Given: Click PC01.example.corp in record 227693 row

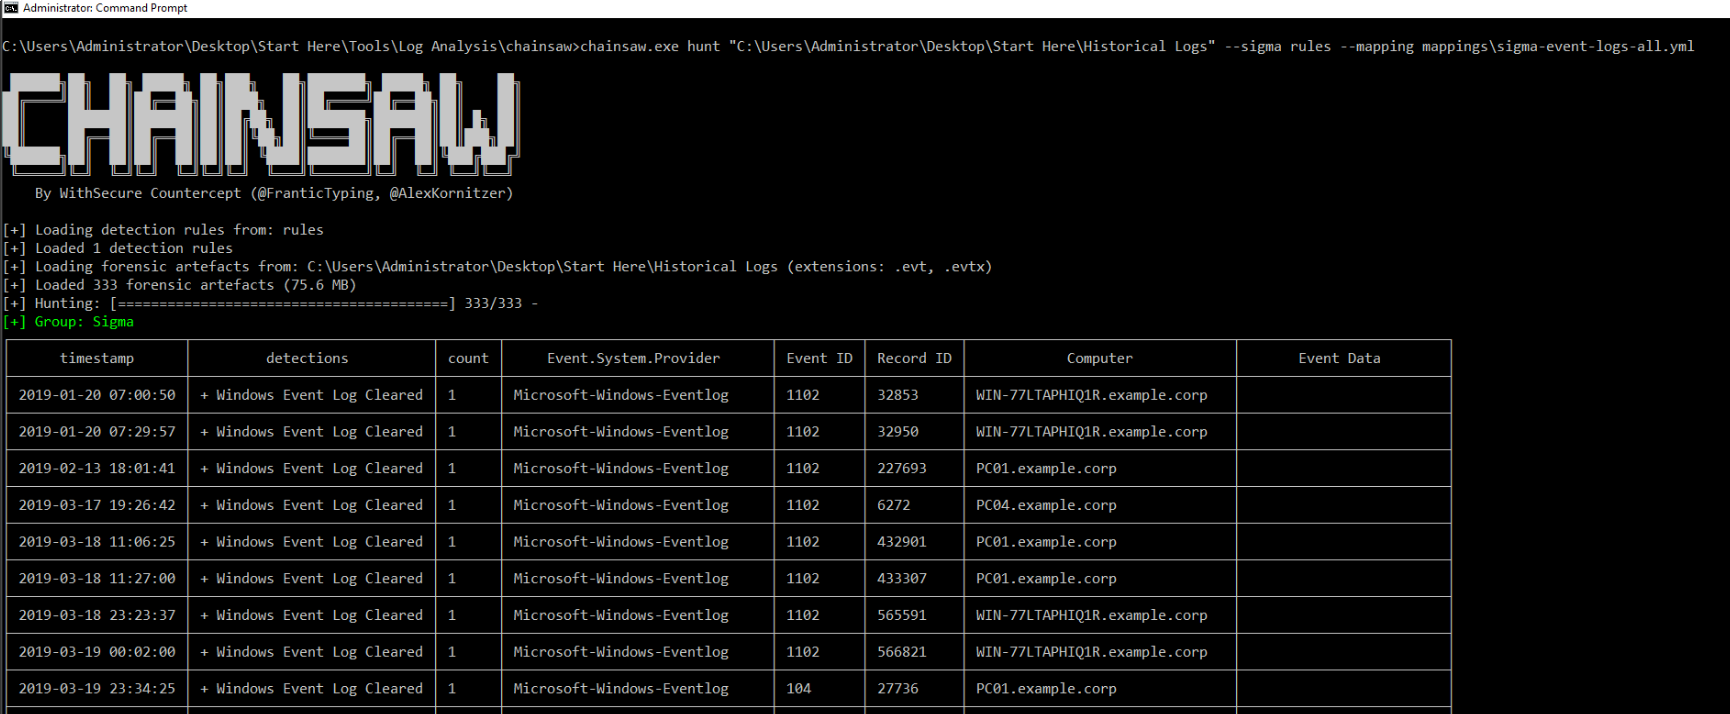Looking at the screenshot, I should click(x=1046, y=468).
